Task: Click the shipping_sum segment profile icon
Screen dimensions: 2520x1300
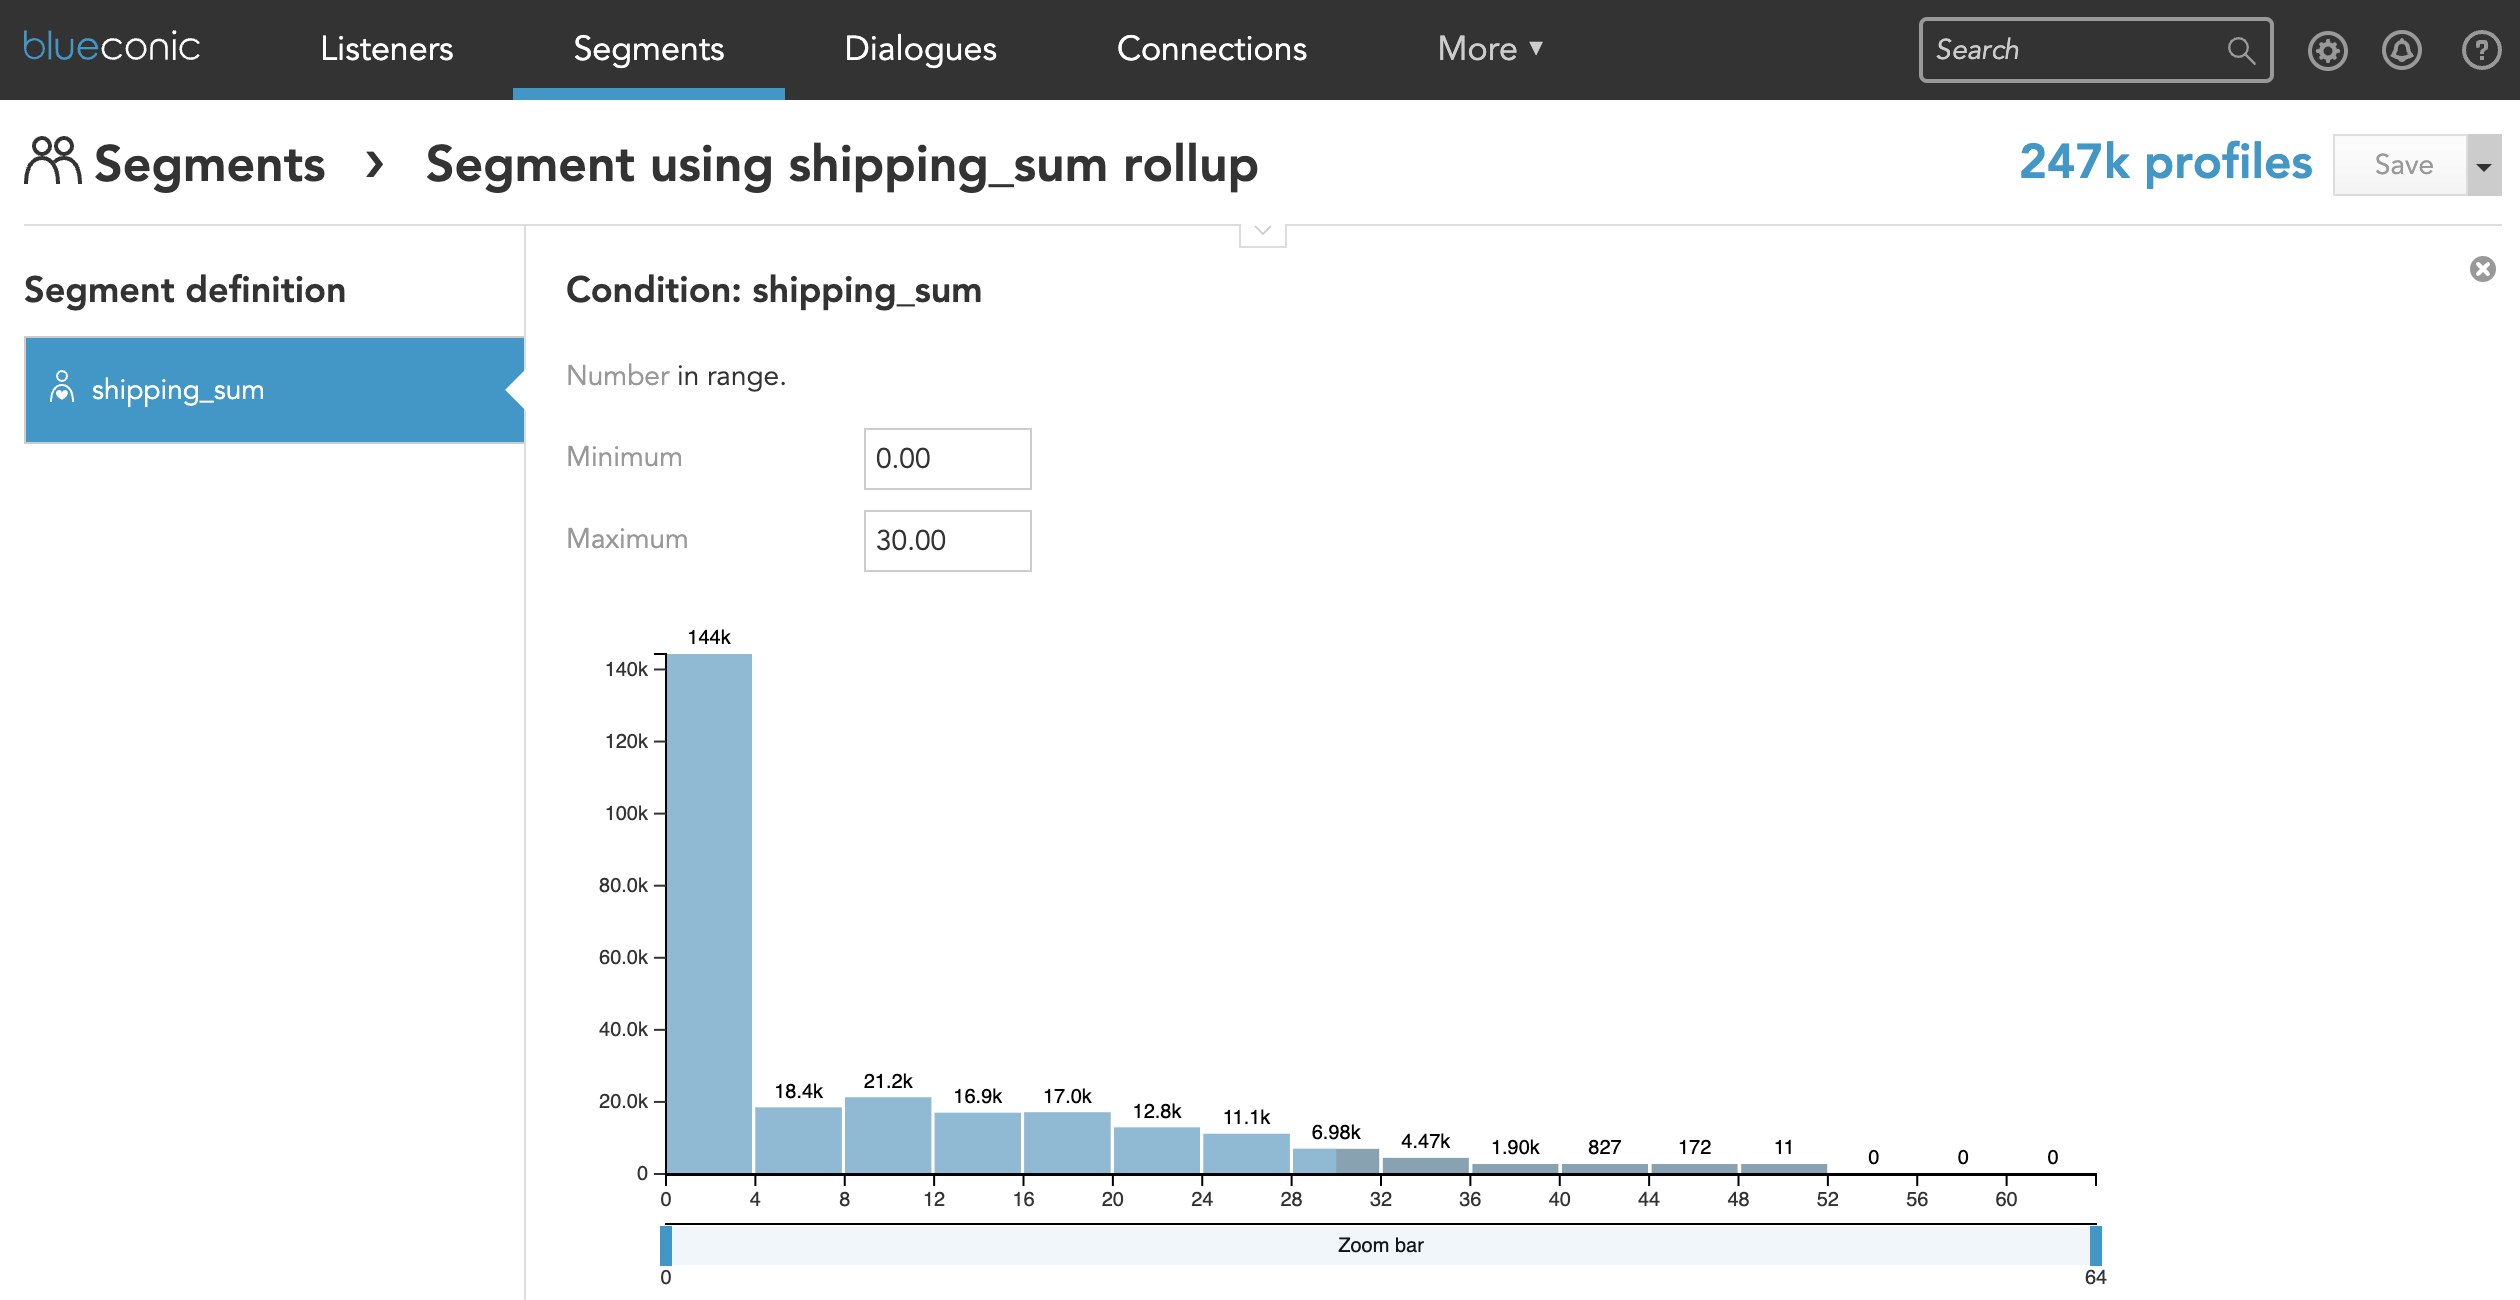Action: pos(61,388)
